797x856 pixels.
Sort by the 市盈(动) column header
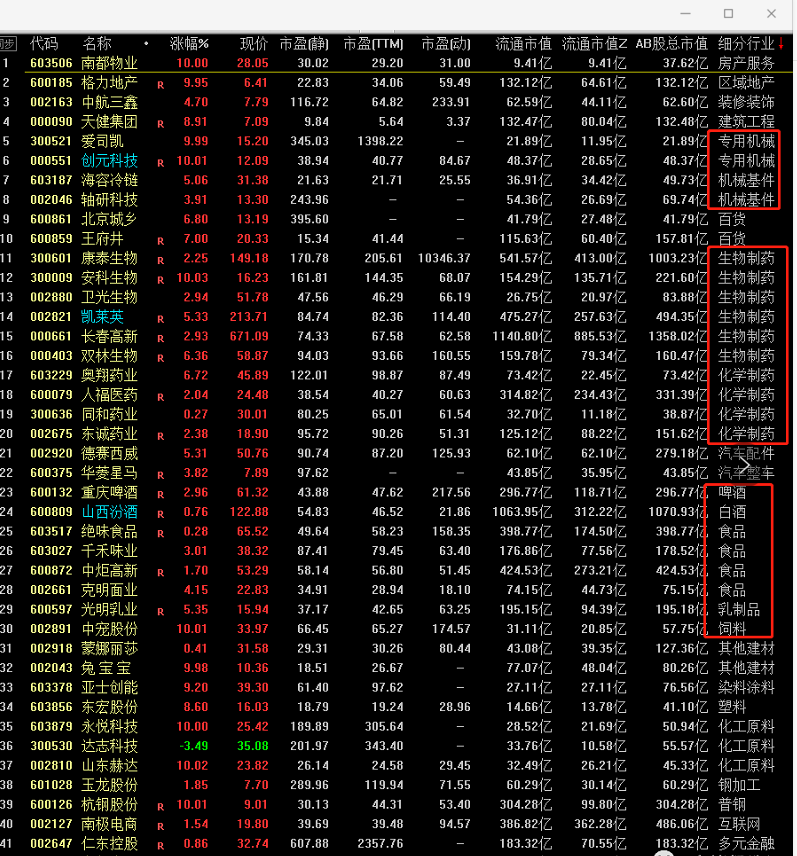pyautogui.click(x=446, y=44)
